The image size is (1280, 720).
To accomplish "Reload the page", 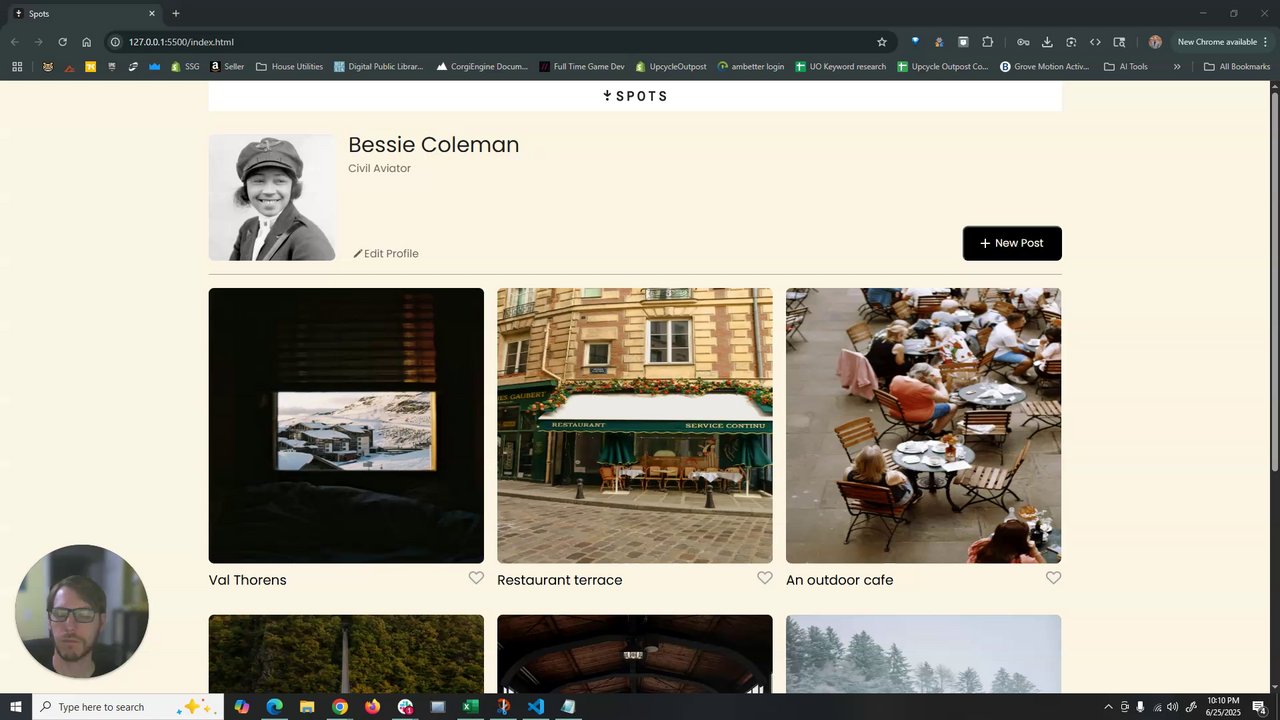I will 62,42.
